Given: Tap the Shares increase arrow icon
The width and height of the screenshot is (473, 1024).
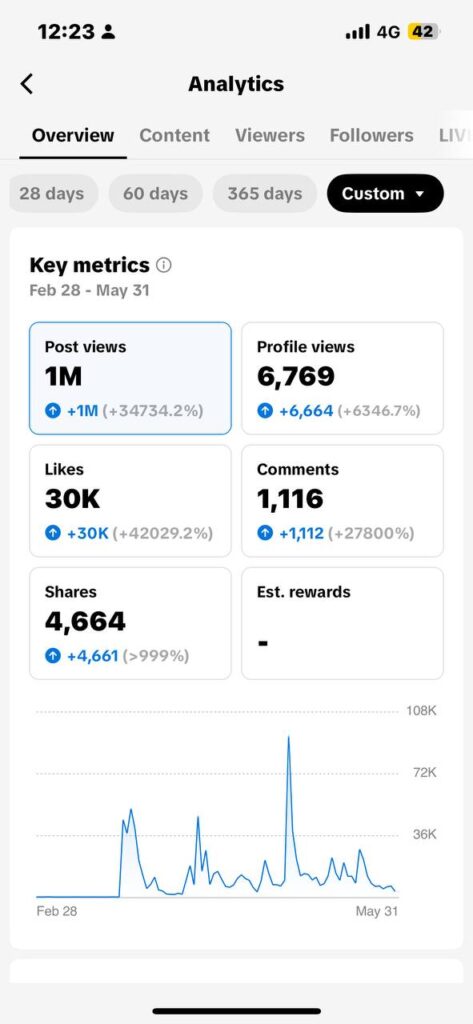Looking at the screenshot, I should (52, 655).
